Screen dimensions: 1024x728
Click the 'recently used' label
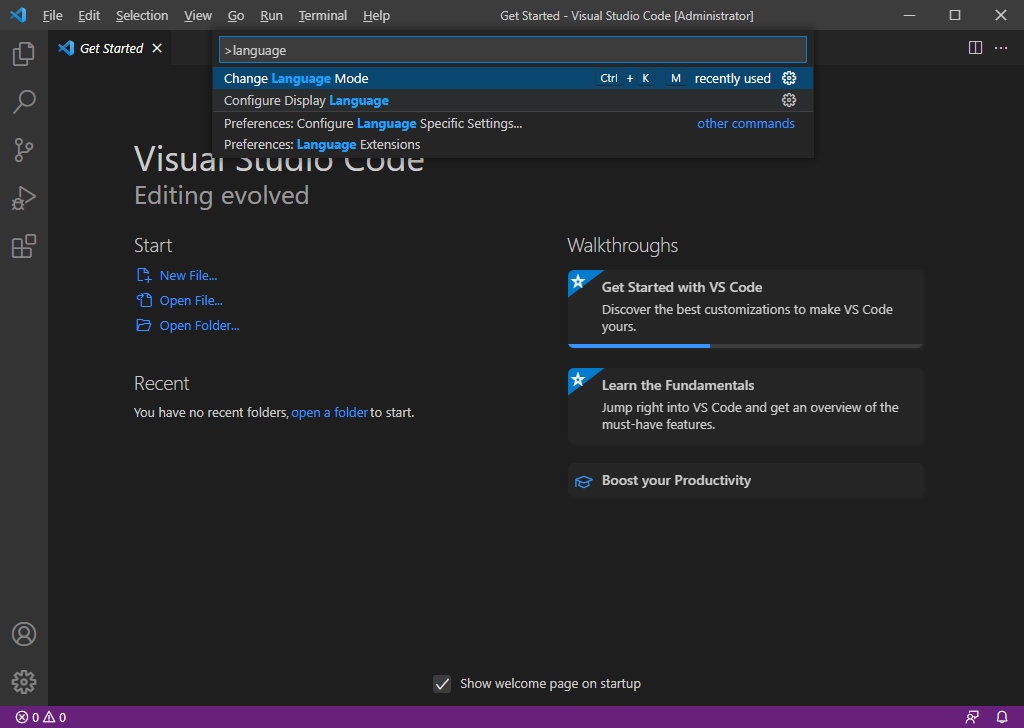point(732,78)
